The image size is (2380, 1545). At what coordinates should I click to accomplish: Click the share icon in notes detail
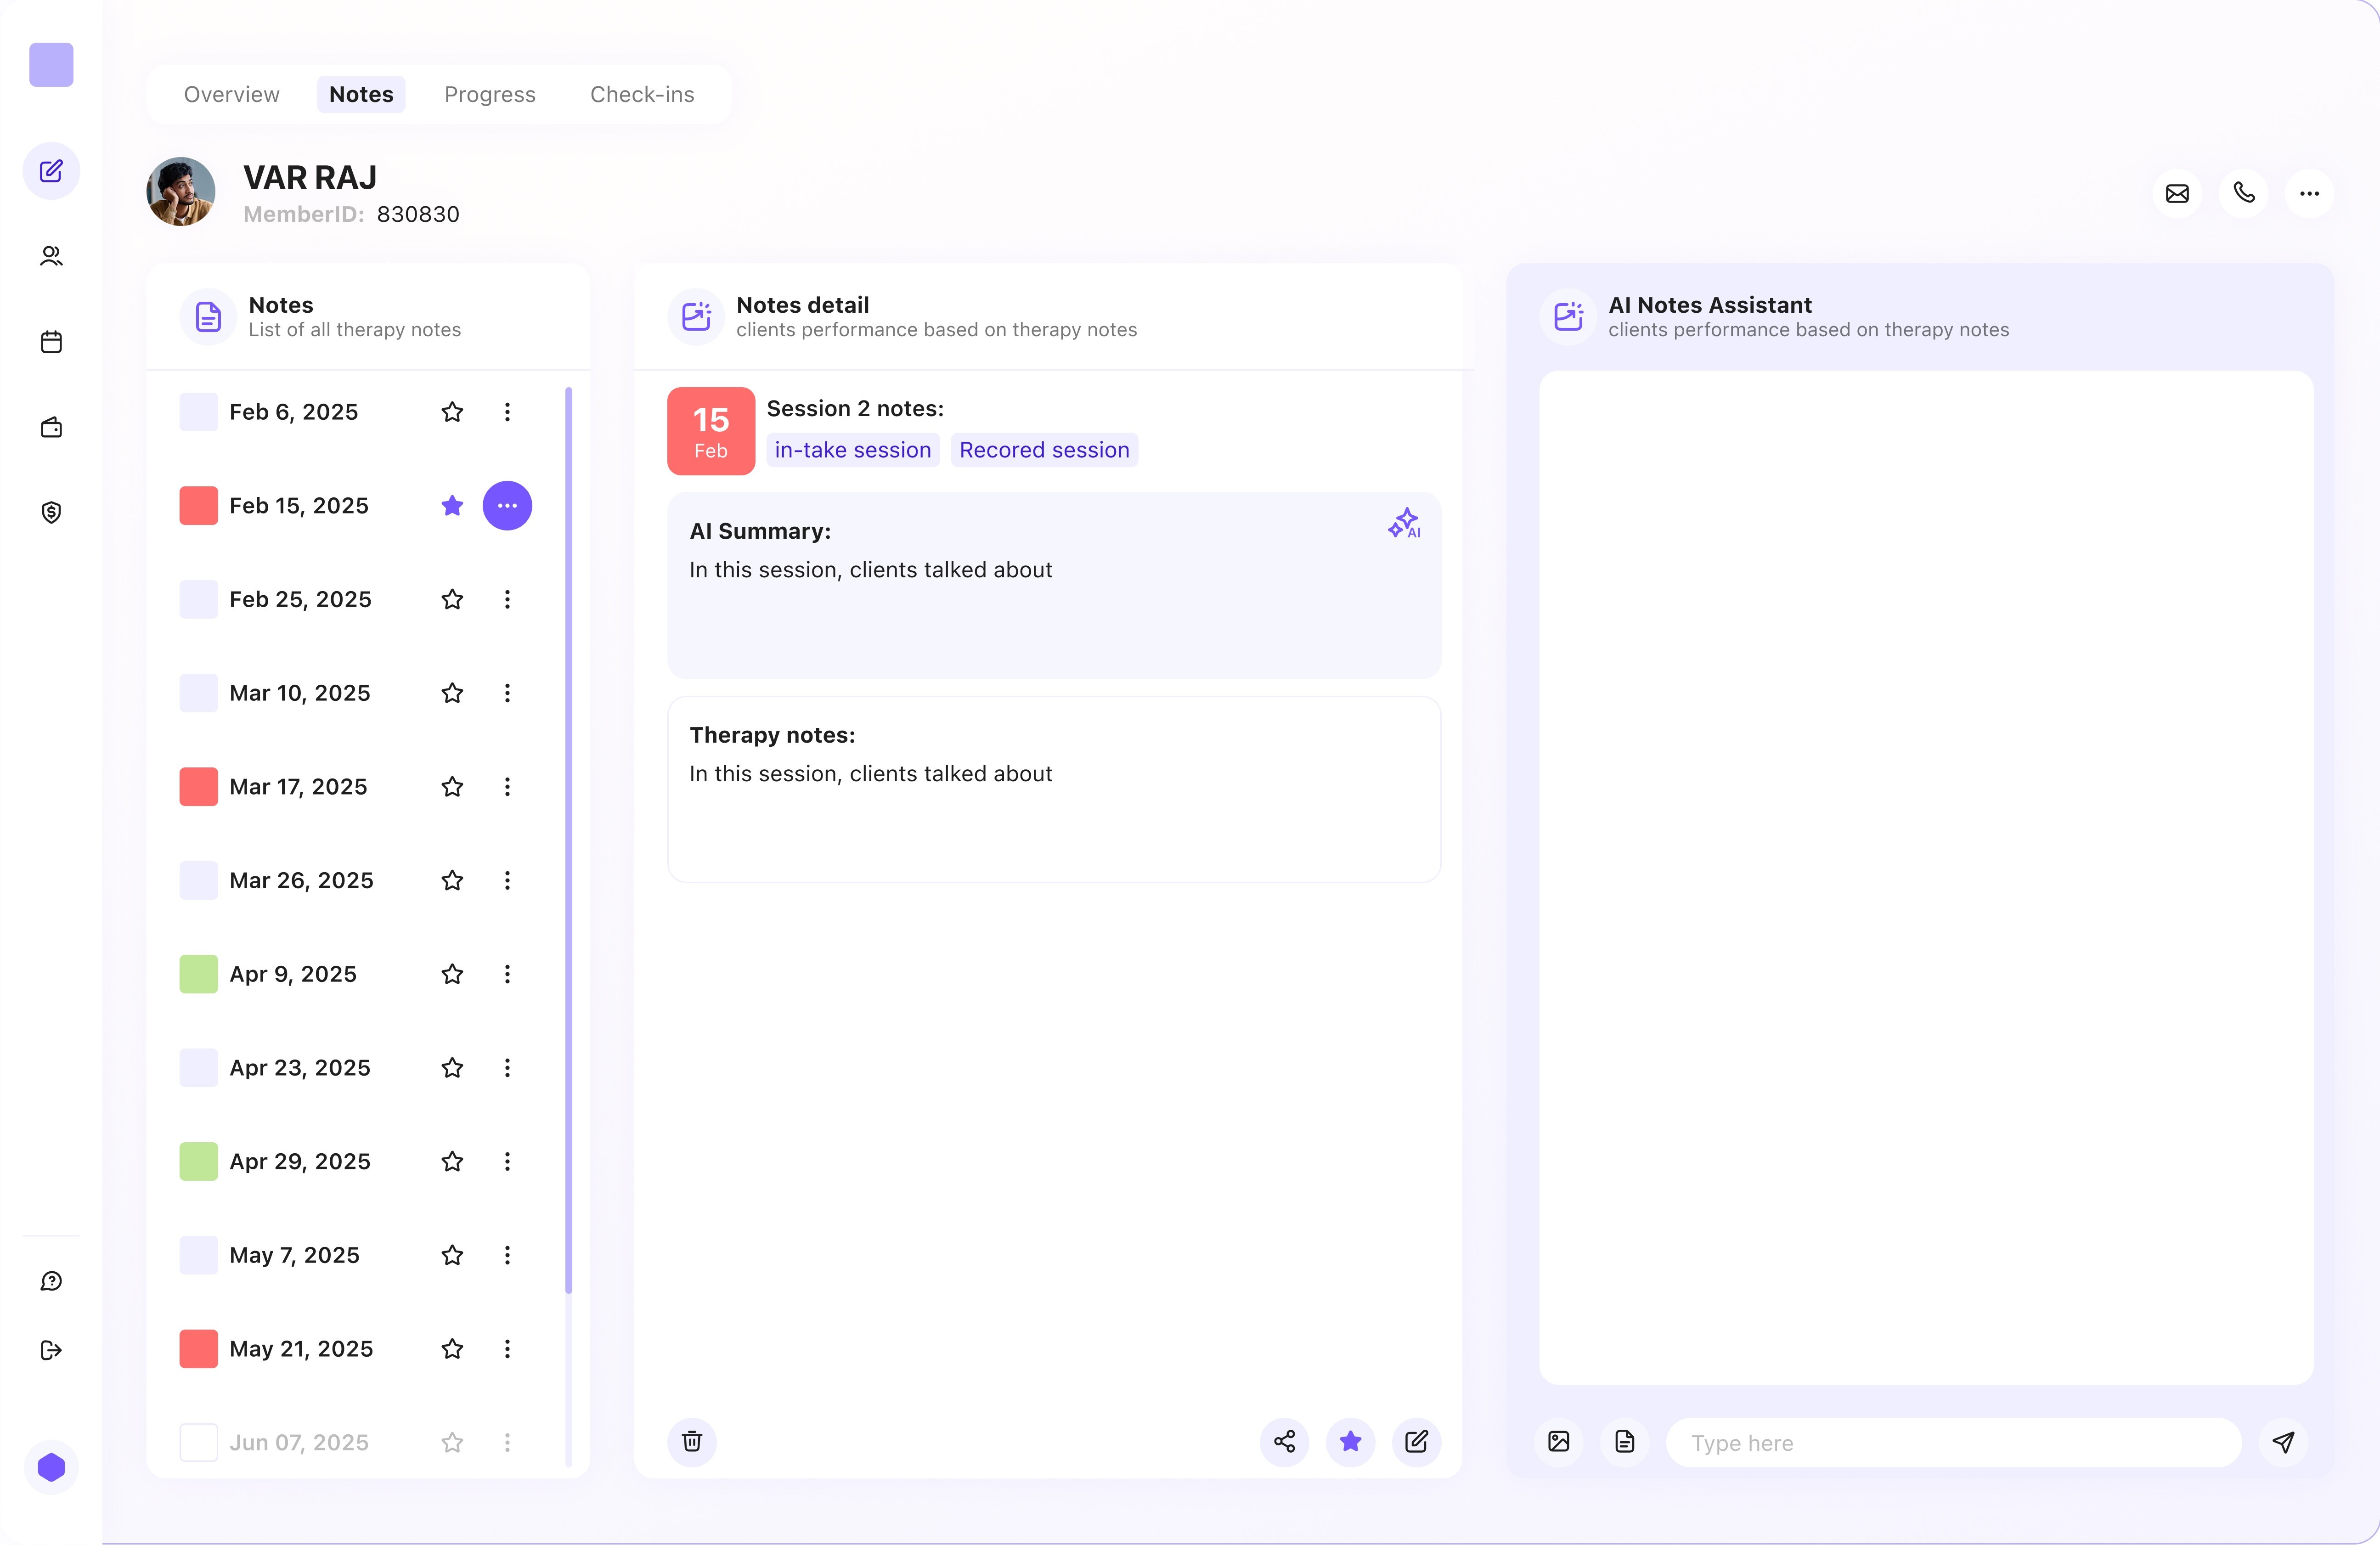click(x=1284, y=1441)
